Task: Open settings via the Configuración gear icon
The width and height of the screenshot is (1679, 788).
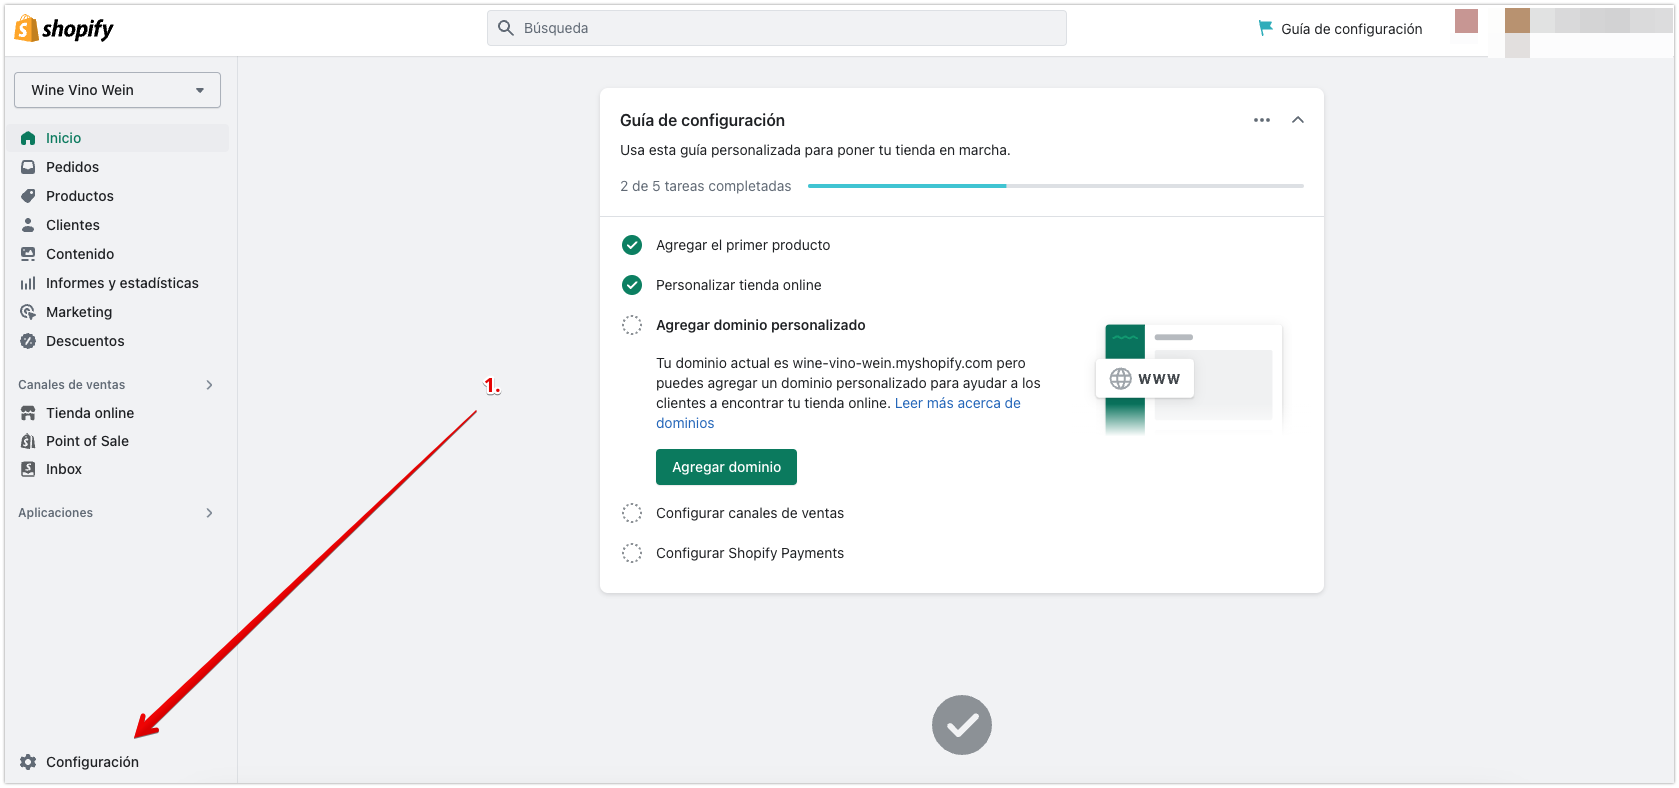Action: point(28,762)
